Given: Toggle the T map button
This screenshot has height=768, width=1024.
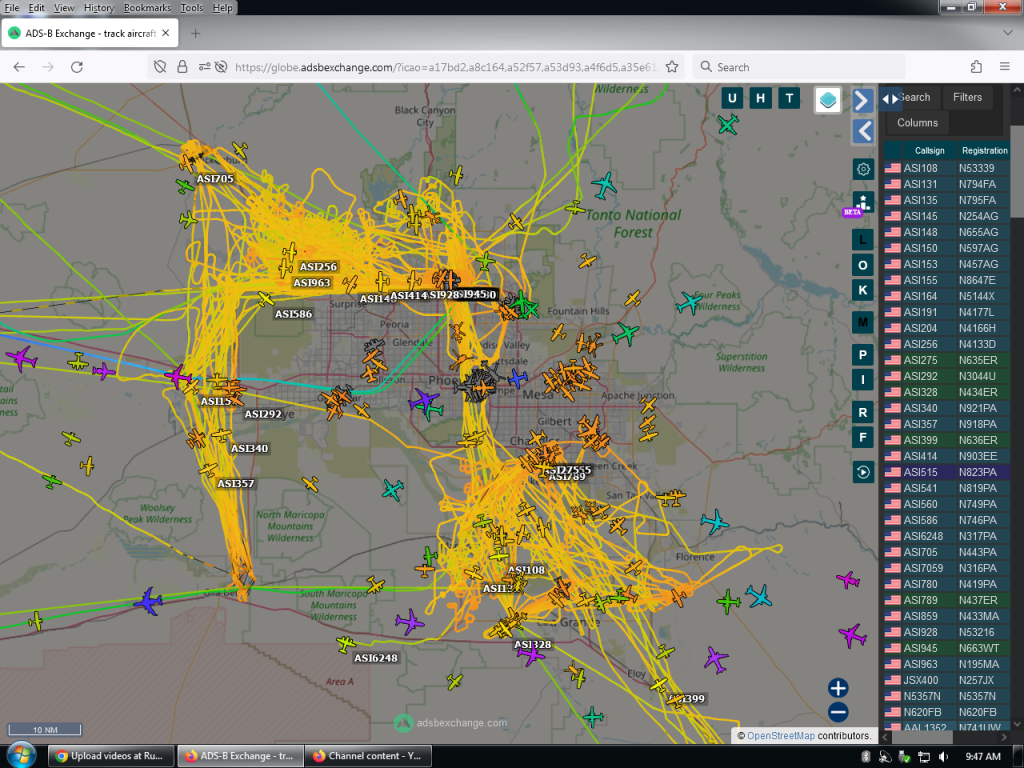Looking at the screenshot, I should pyautogui.click(x=789, y=99).
